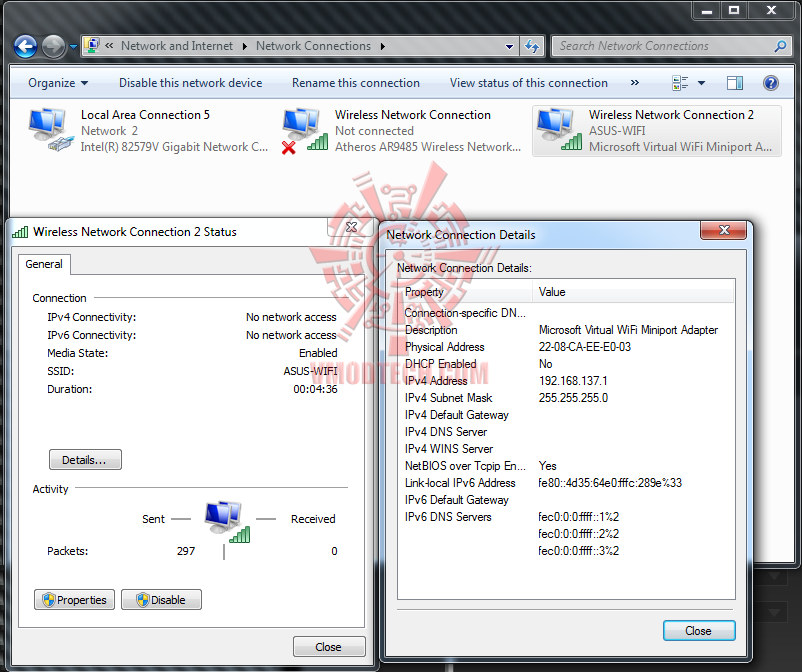Open recent pages dropdown beside navigation arrows
This screenshot has height=672, width=802.
pos(73,47)
